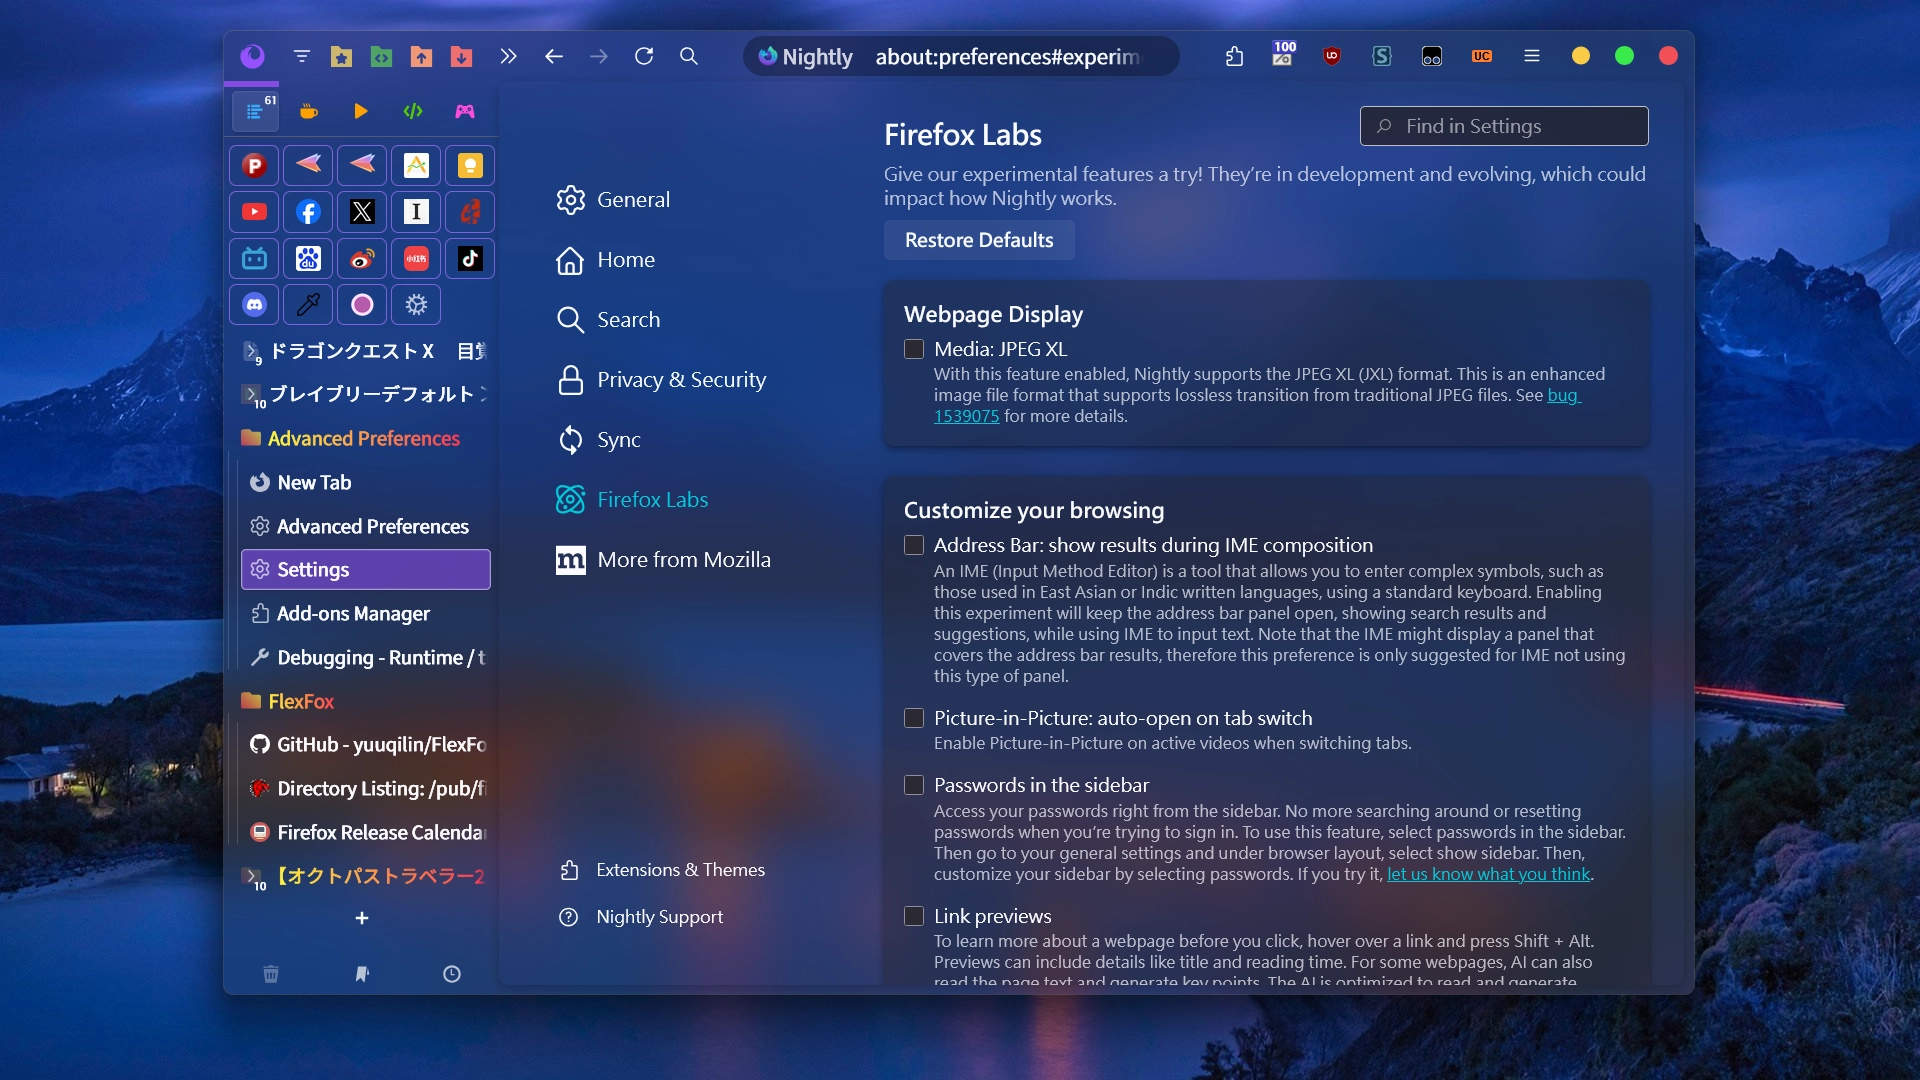Click the uBlock Origin toolbar icon
Viewport: 1920px width, 1080px height.
click(1331, 57)
